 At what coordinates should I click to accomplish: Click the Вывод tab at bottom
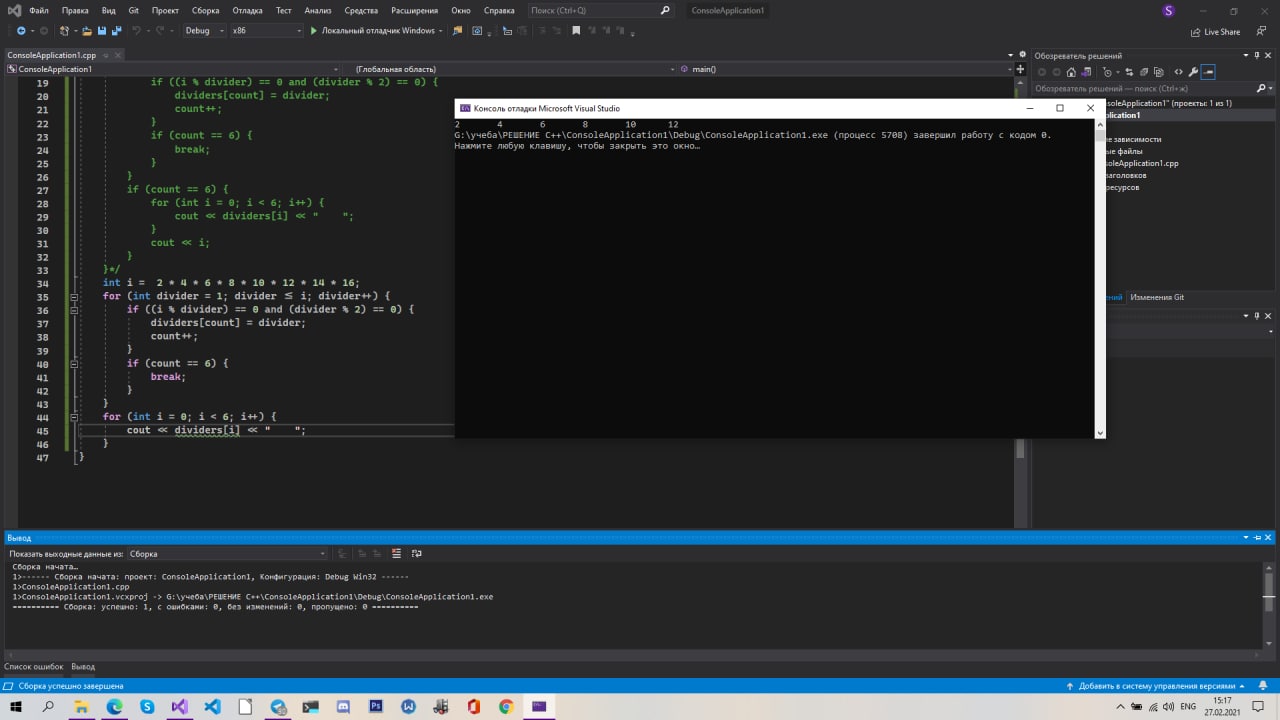click(83, 666)
